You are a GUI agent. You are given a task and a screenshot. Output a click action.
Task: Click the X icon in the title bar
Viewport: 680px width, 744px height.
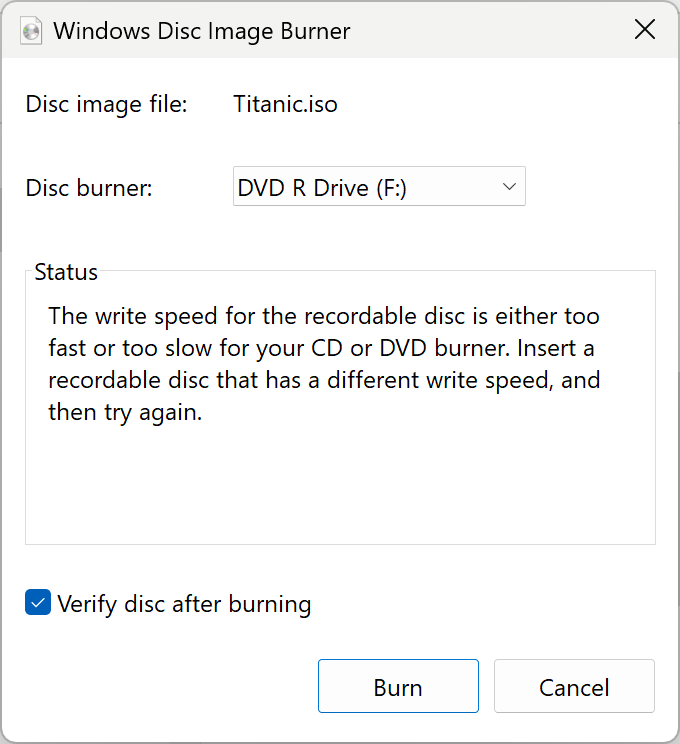645,30
